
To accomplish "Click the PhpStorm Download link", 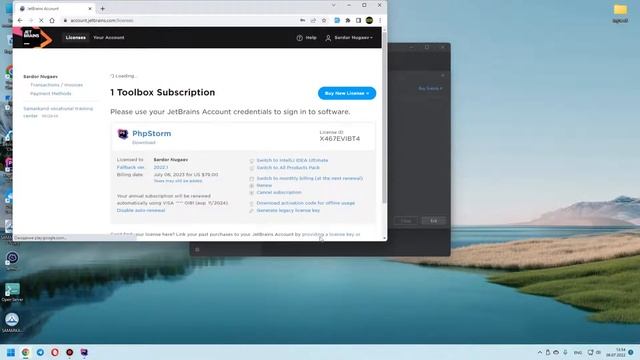I will point(144,142).
